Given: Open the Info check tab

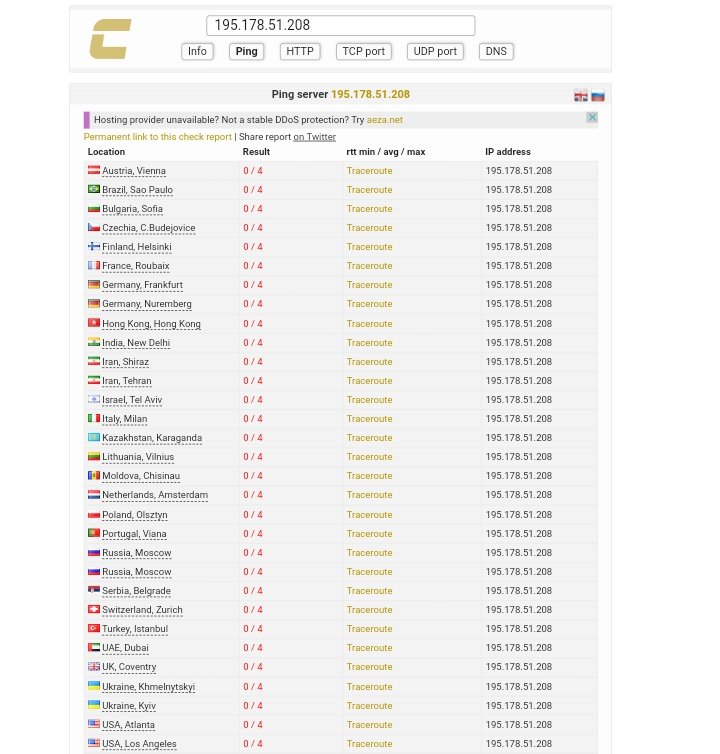Looking at the screenshot, I should (x=197, y=51).
